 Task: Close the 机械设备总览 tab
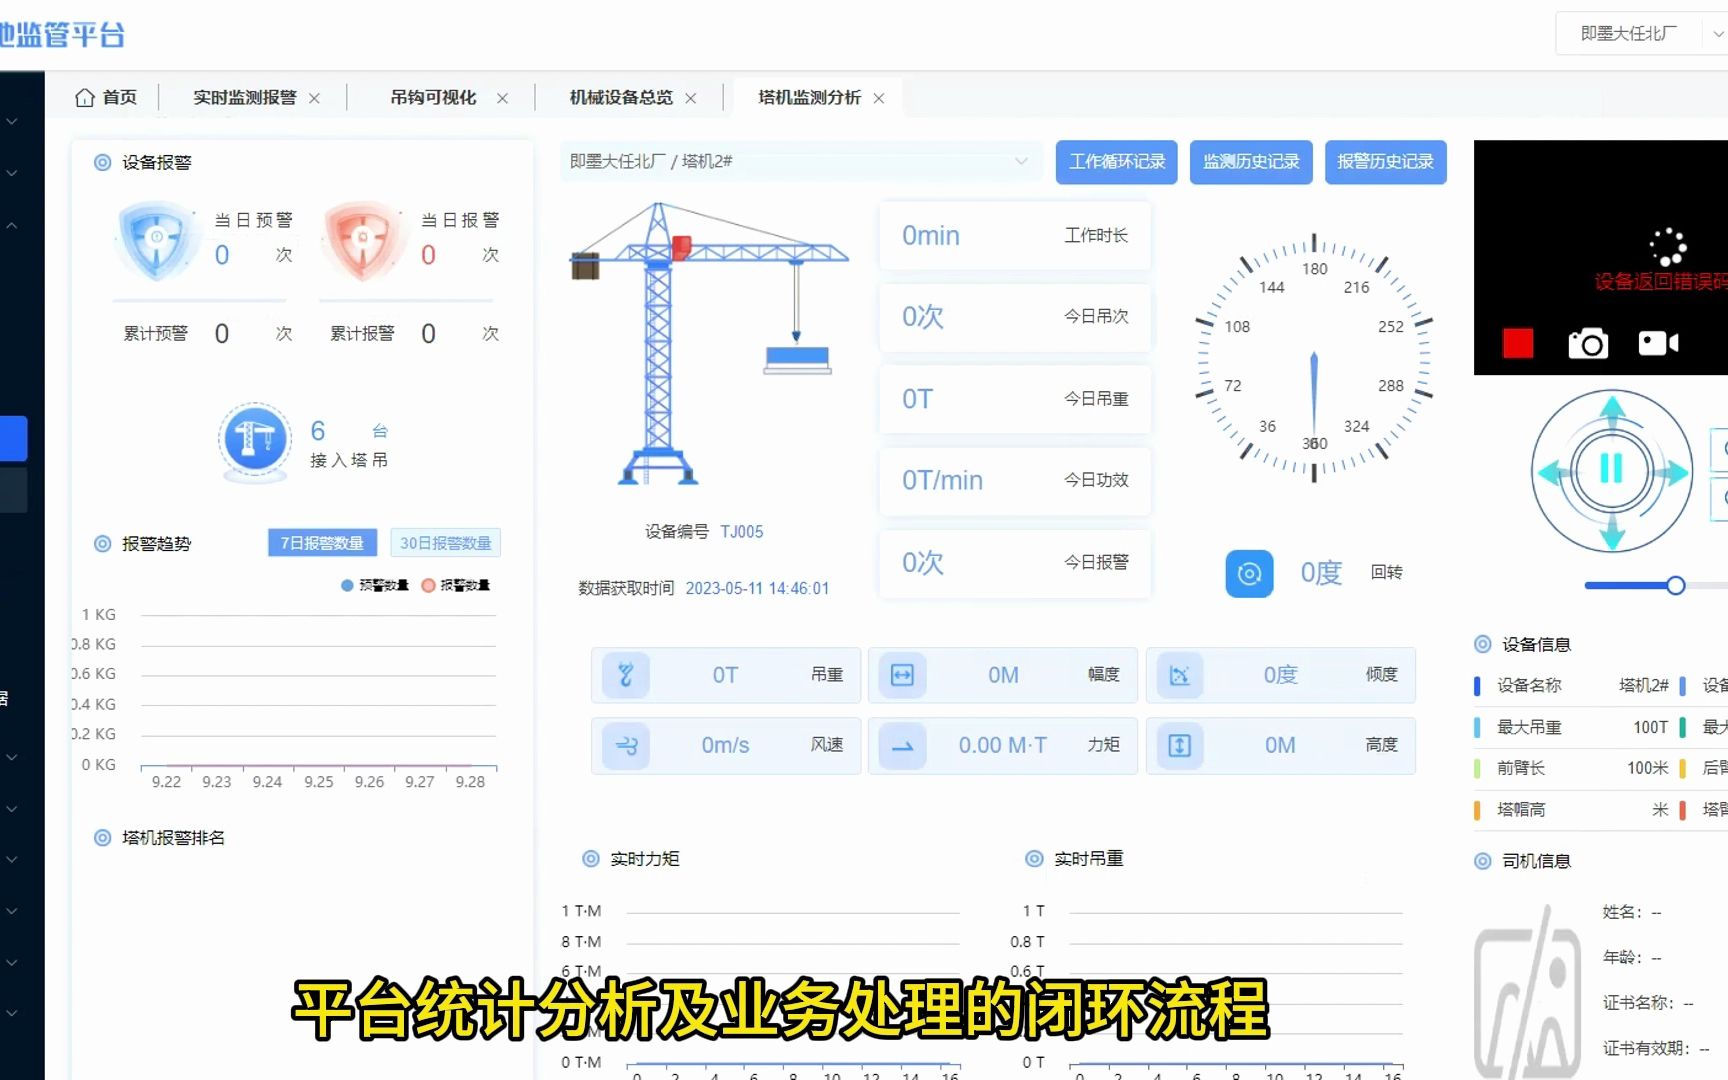point(690,98)
